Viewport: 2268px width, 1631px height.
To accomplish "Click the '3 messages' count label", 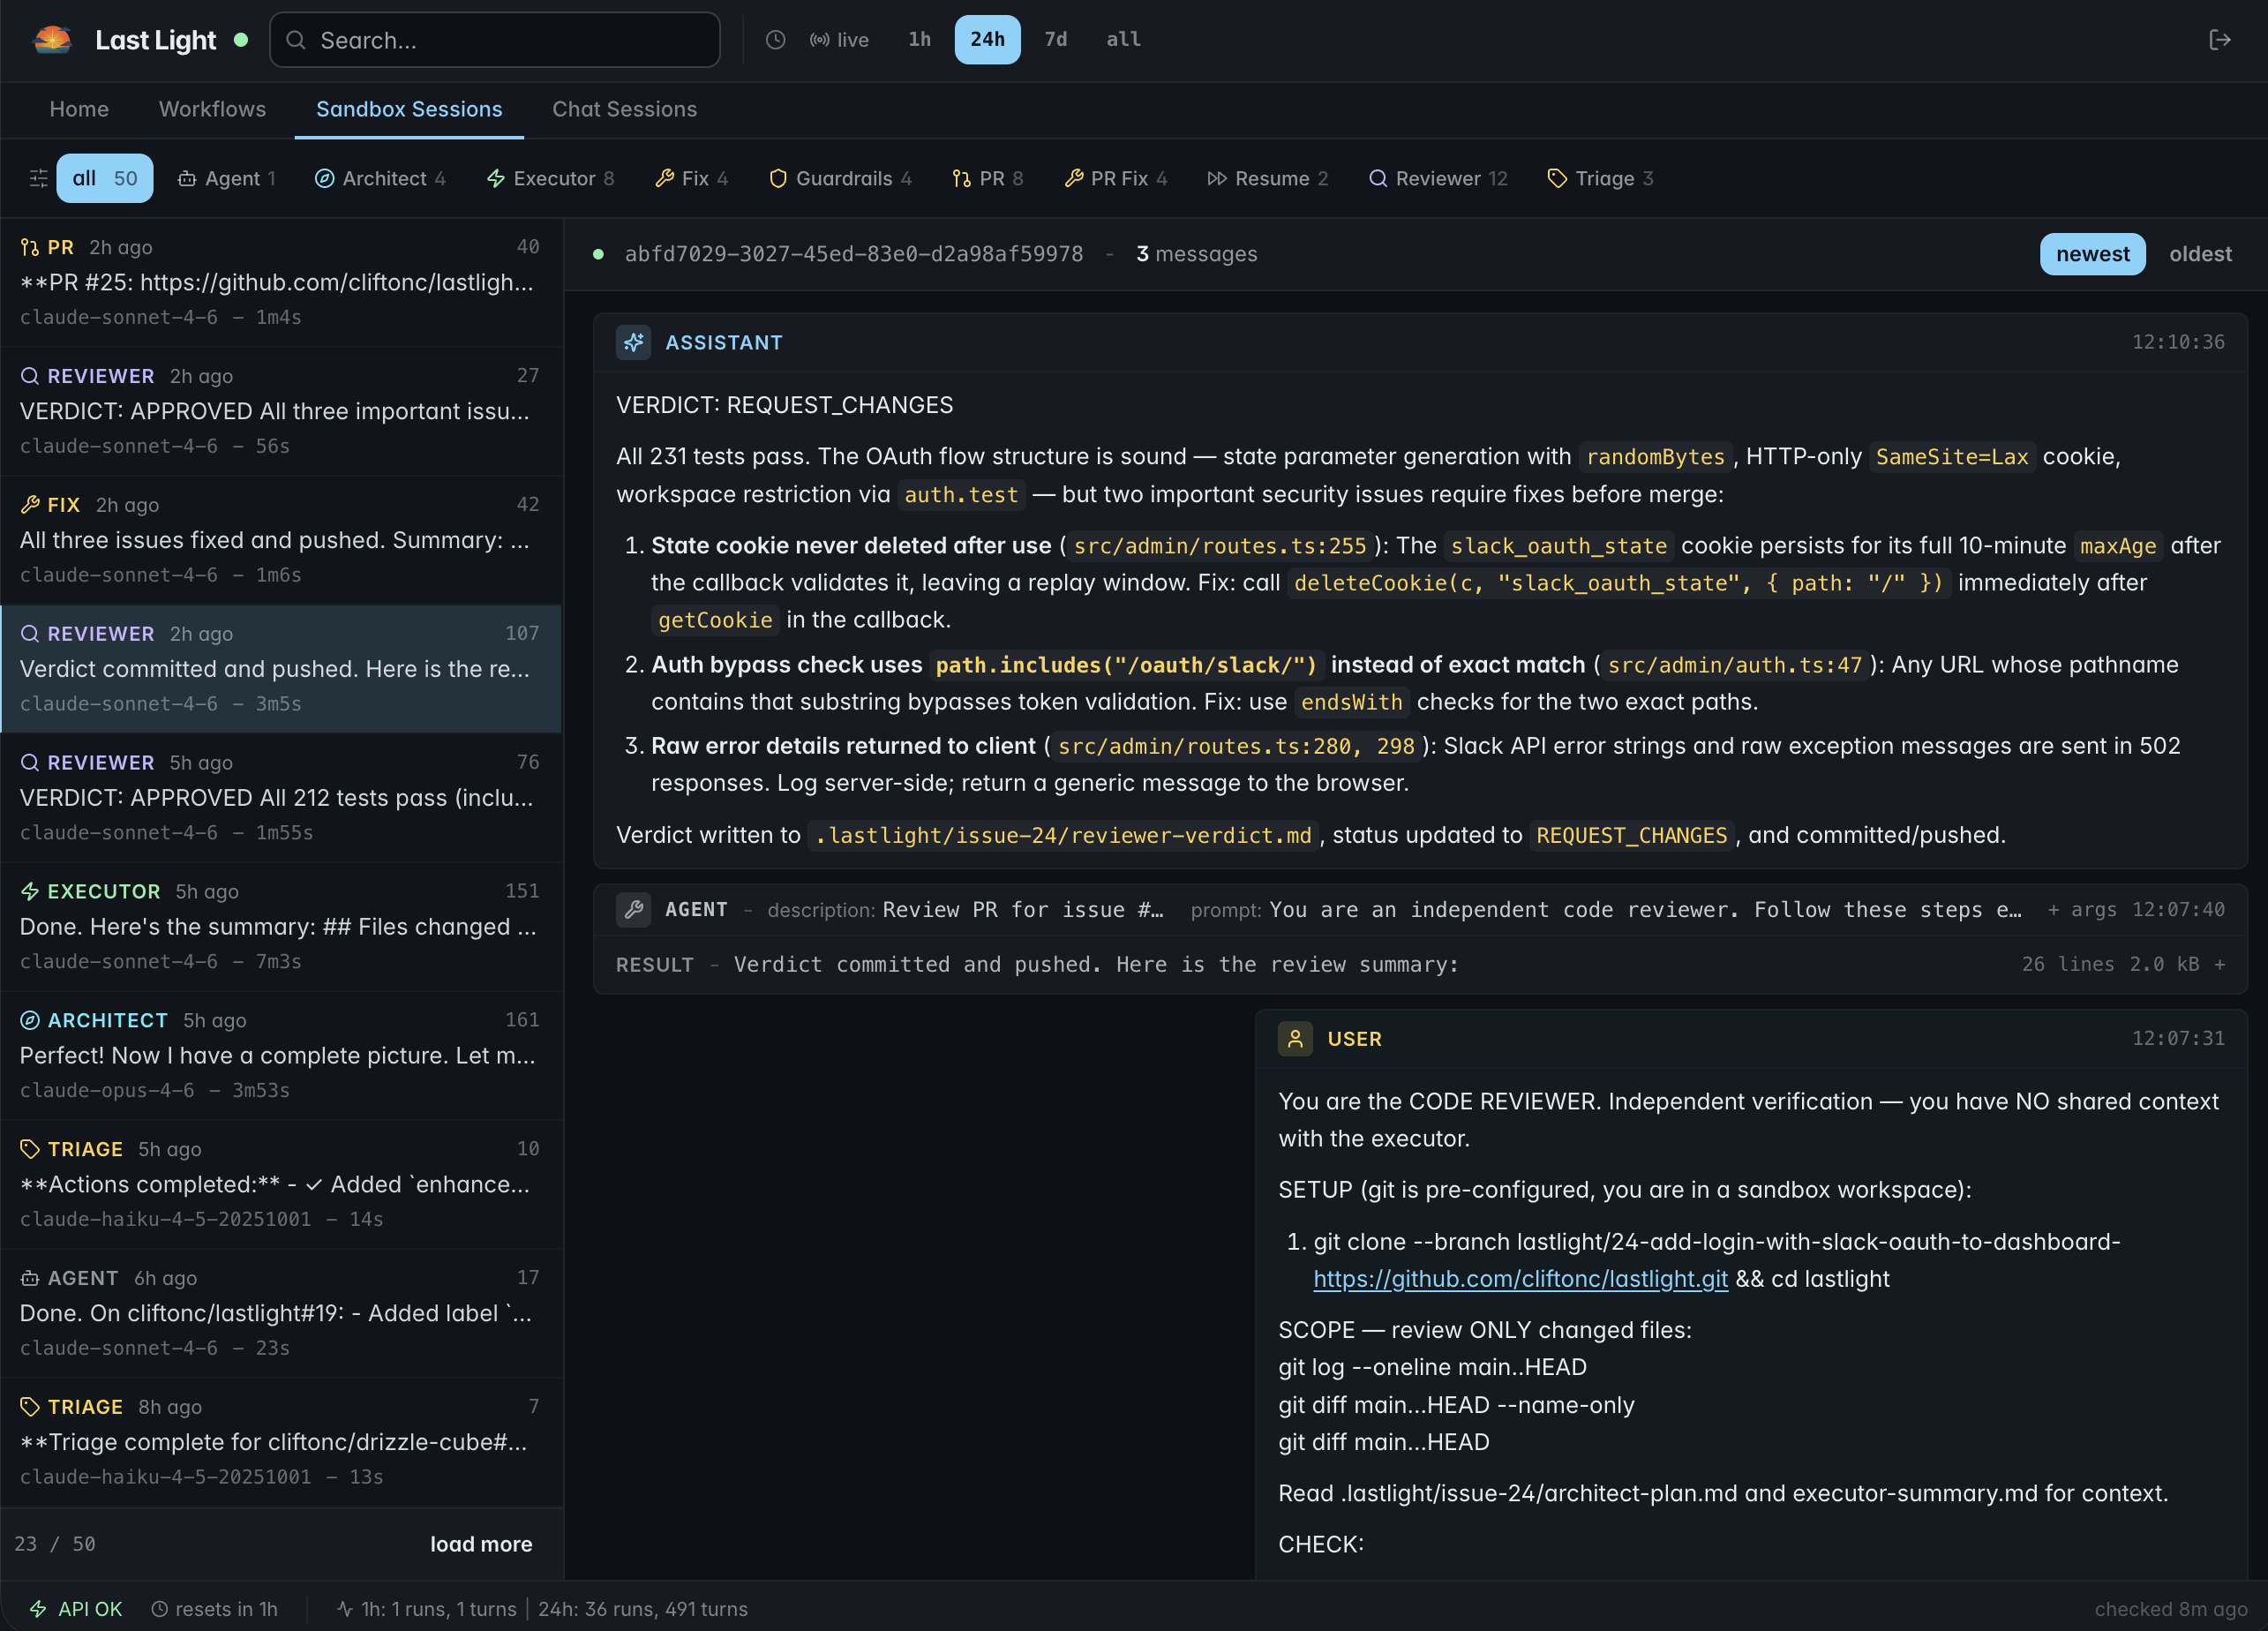I will coord(1197,254).
